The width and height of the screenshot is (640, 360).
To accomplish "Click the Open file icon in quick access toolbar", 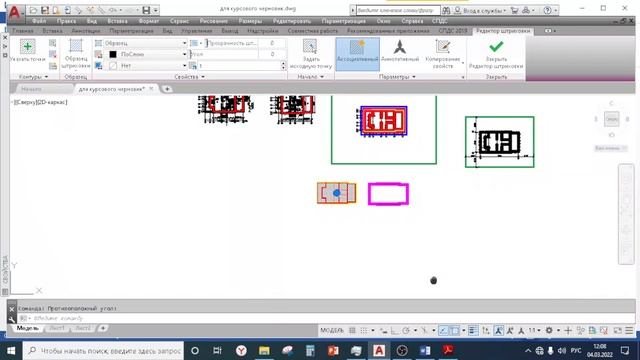I will 34,10.
